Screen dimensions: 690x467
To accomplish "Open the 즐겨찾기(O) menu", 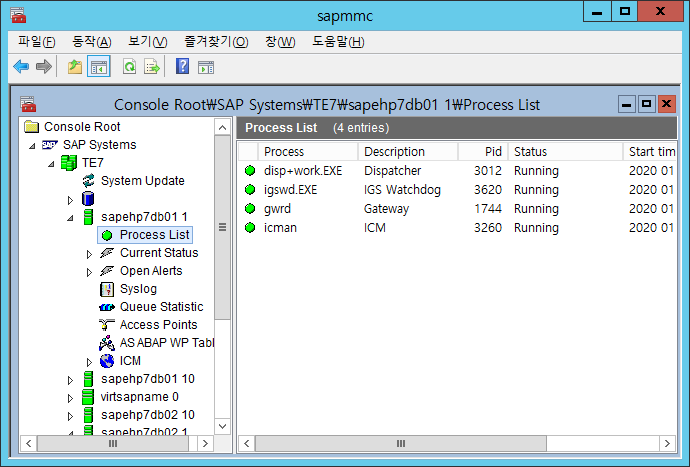I will coord(216,42).
